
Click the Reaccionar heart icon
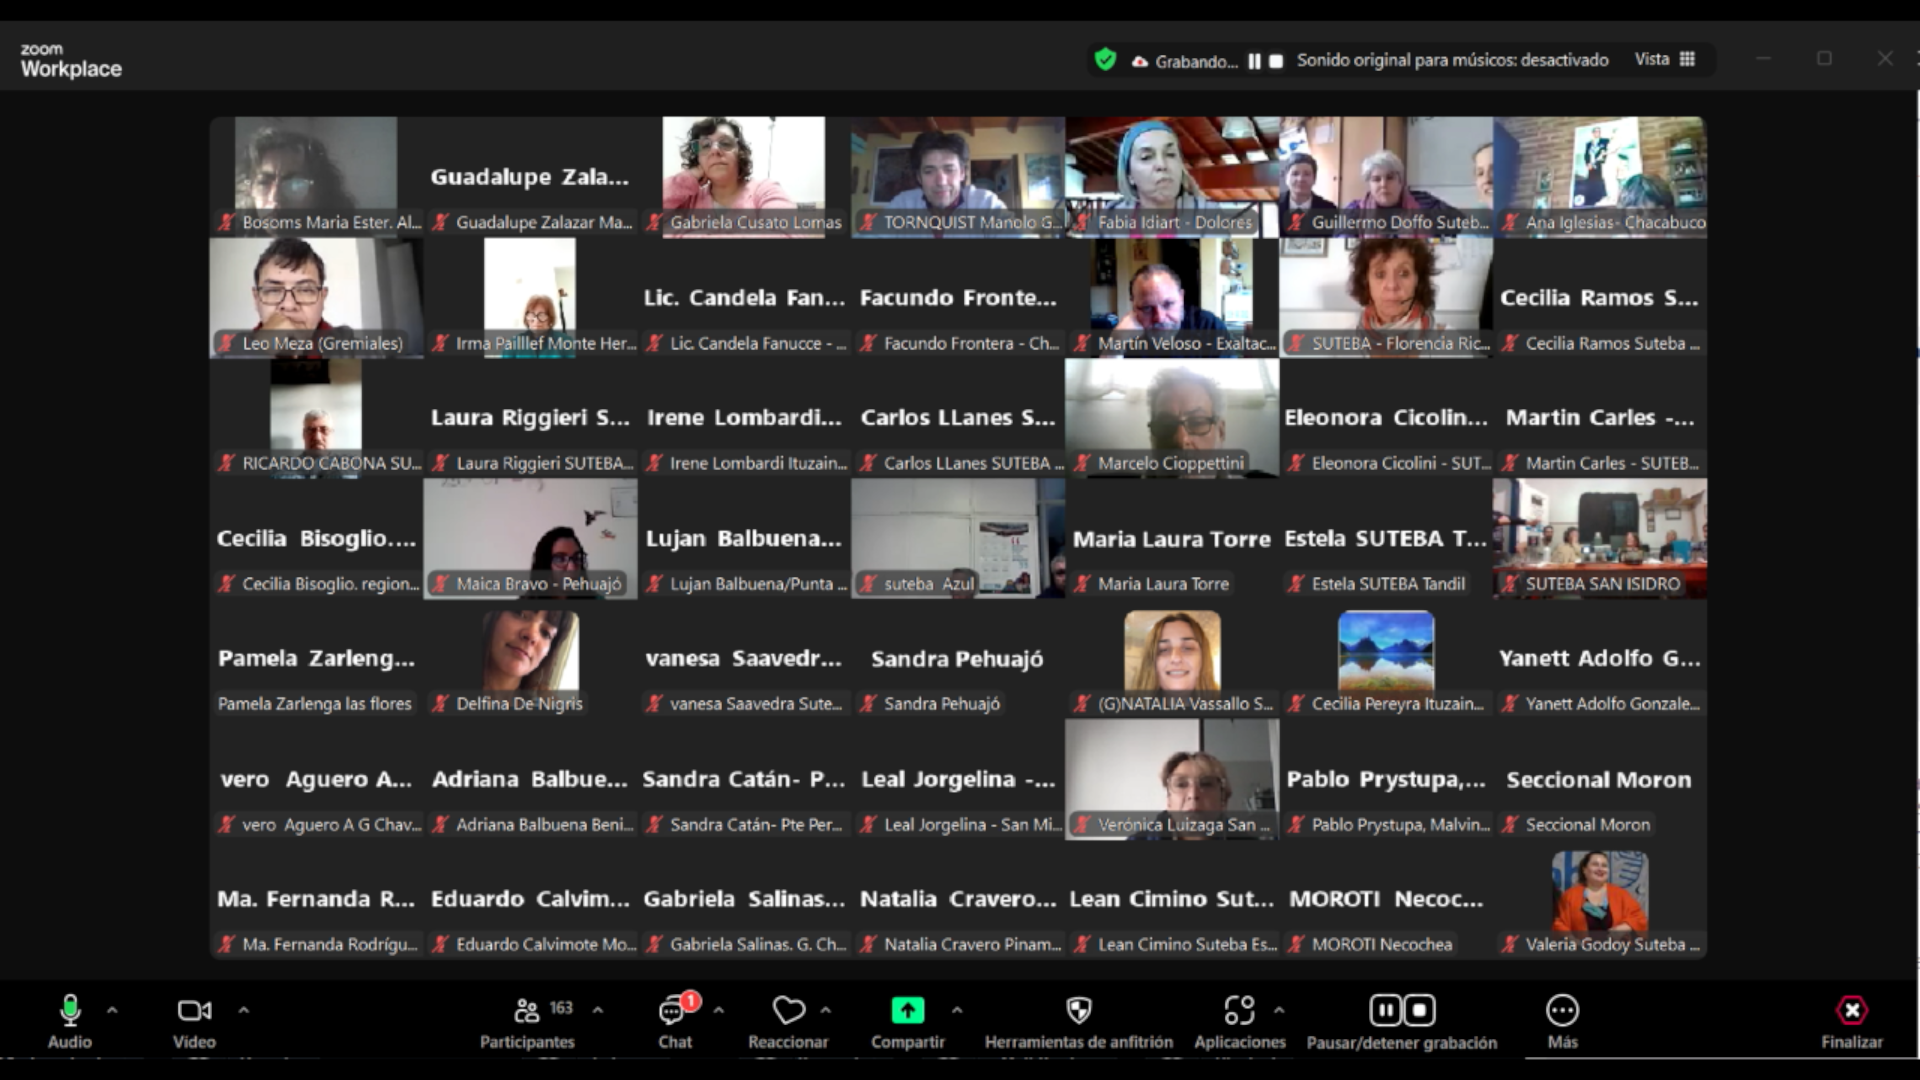click(788, 1011)
